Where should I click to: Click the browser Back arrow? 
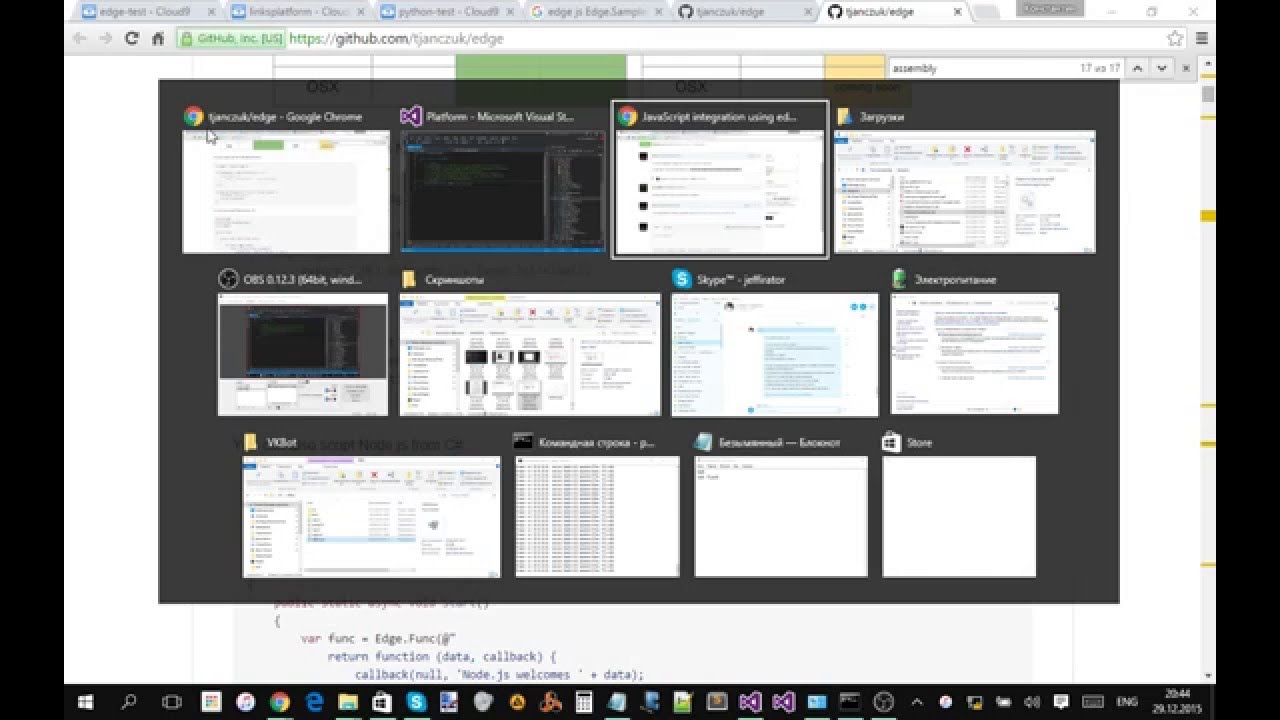click(x=80, y=38)
